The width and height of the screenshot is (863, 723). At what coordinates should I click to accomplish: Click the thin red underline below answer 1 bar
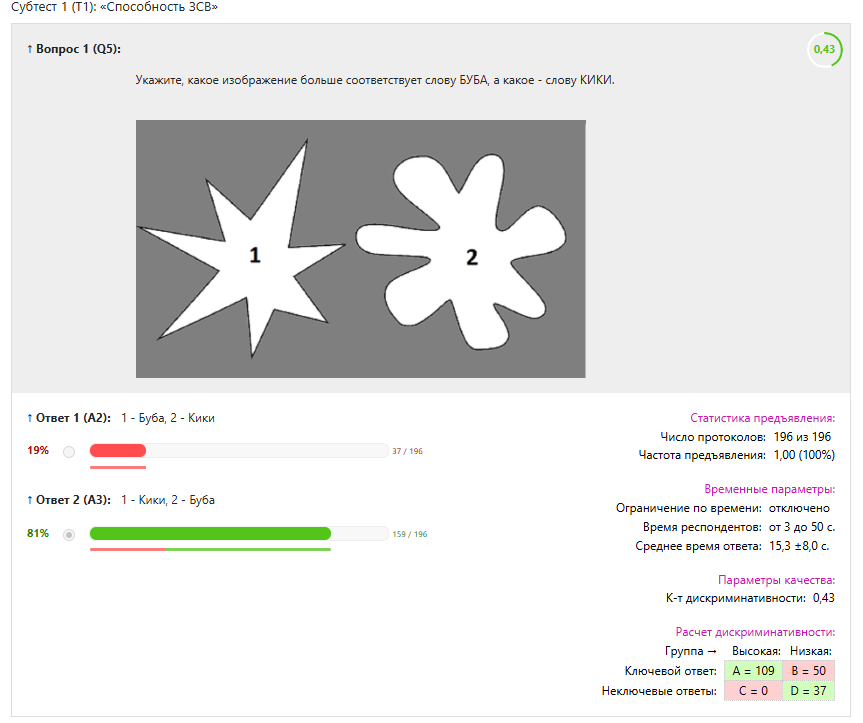click(118, 467)
